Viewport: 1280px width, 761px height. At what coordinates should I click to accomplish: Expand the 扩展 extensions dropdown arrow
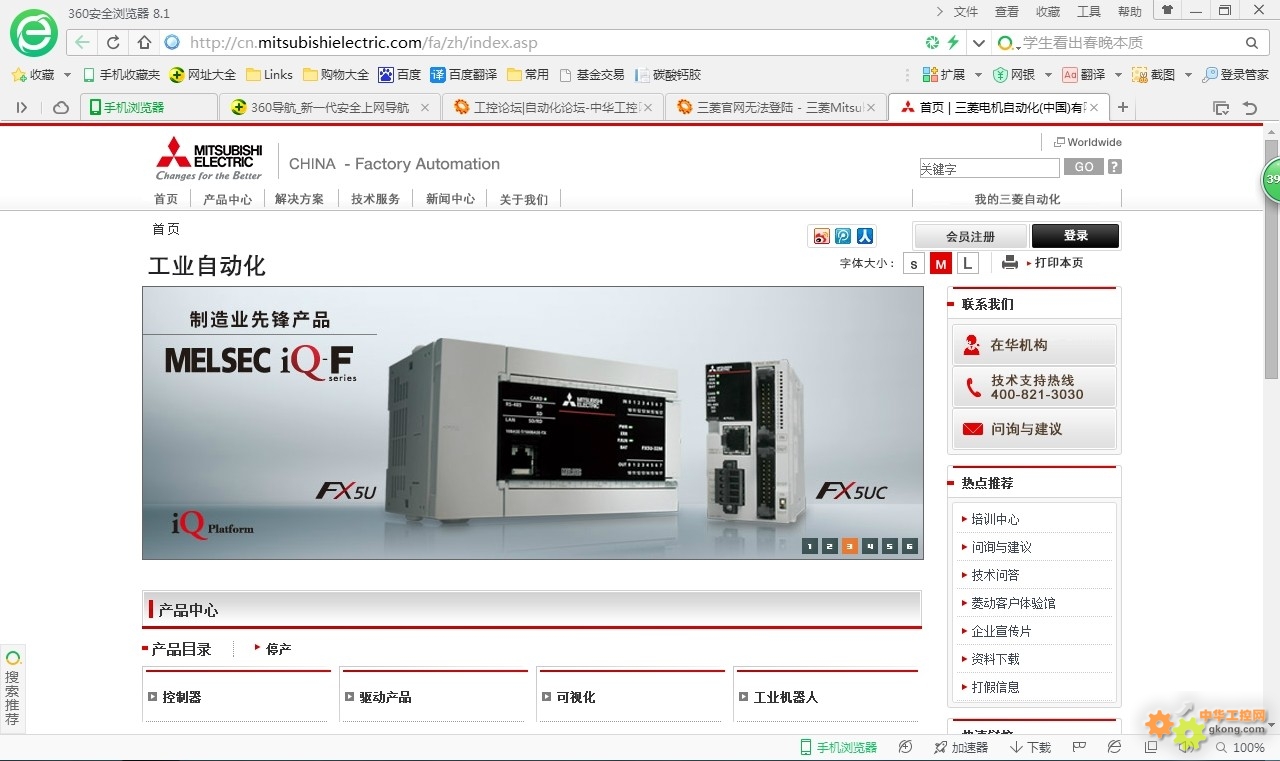click(977, 75)
